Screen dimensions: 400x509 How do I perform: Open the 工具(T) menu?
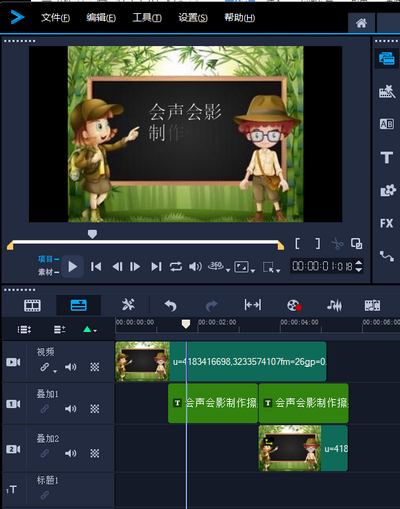pyautogui.click(x=147, y=17)
